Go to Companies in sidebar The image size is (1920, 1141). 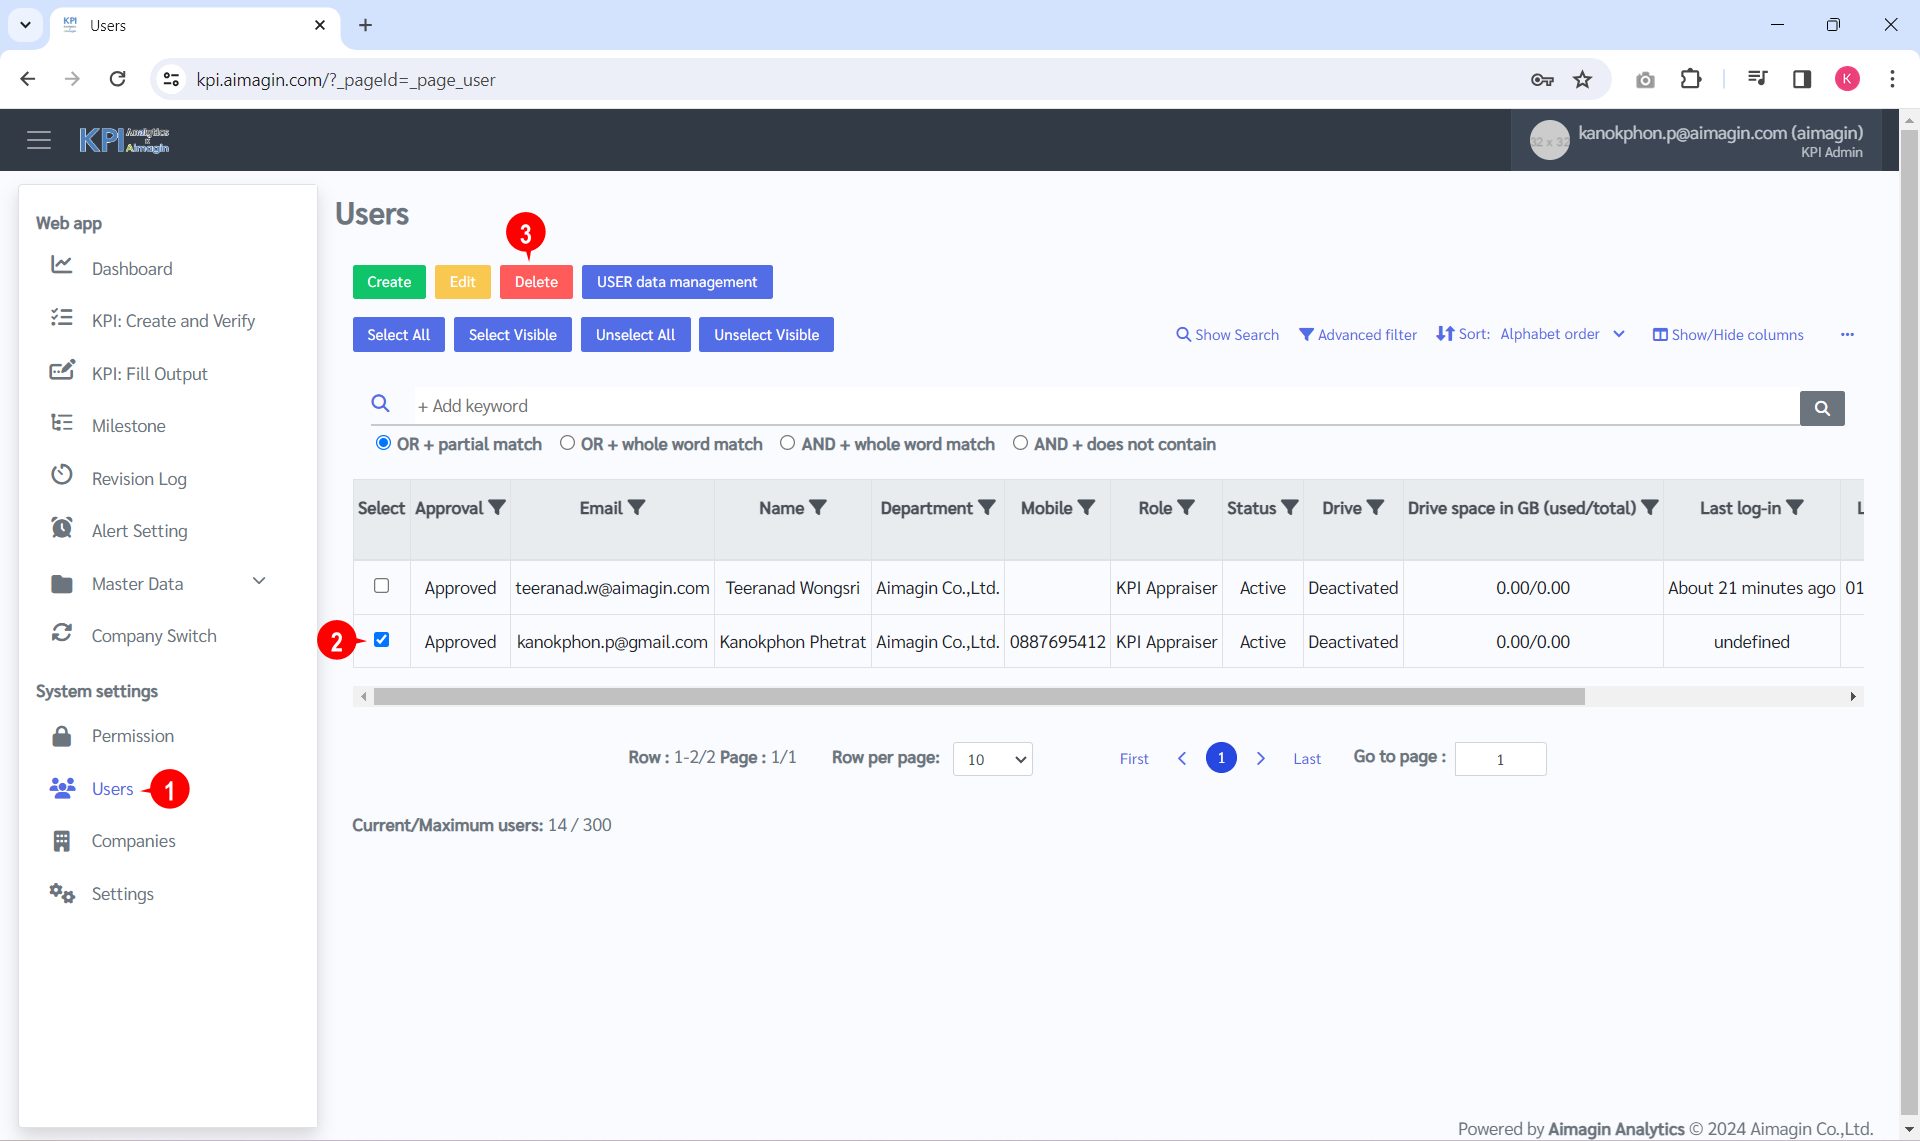[x=133, y=841]
